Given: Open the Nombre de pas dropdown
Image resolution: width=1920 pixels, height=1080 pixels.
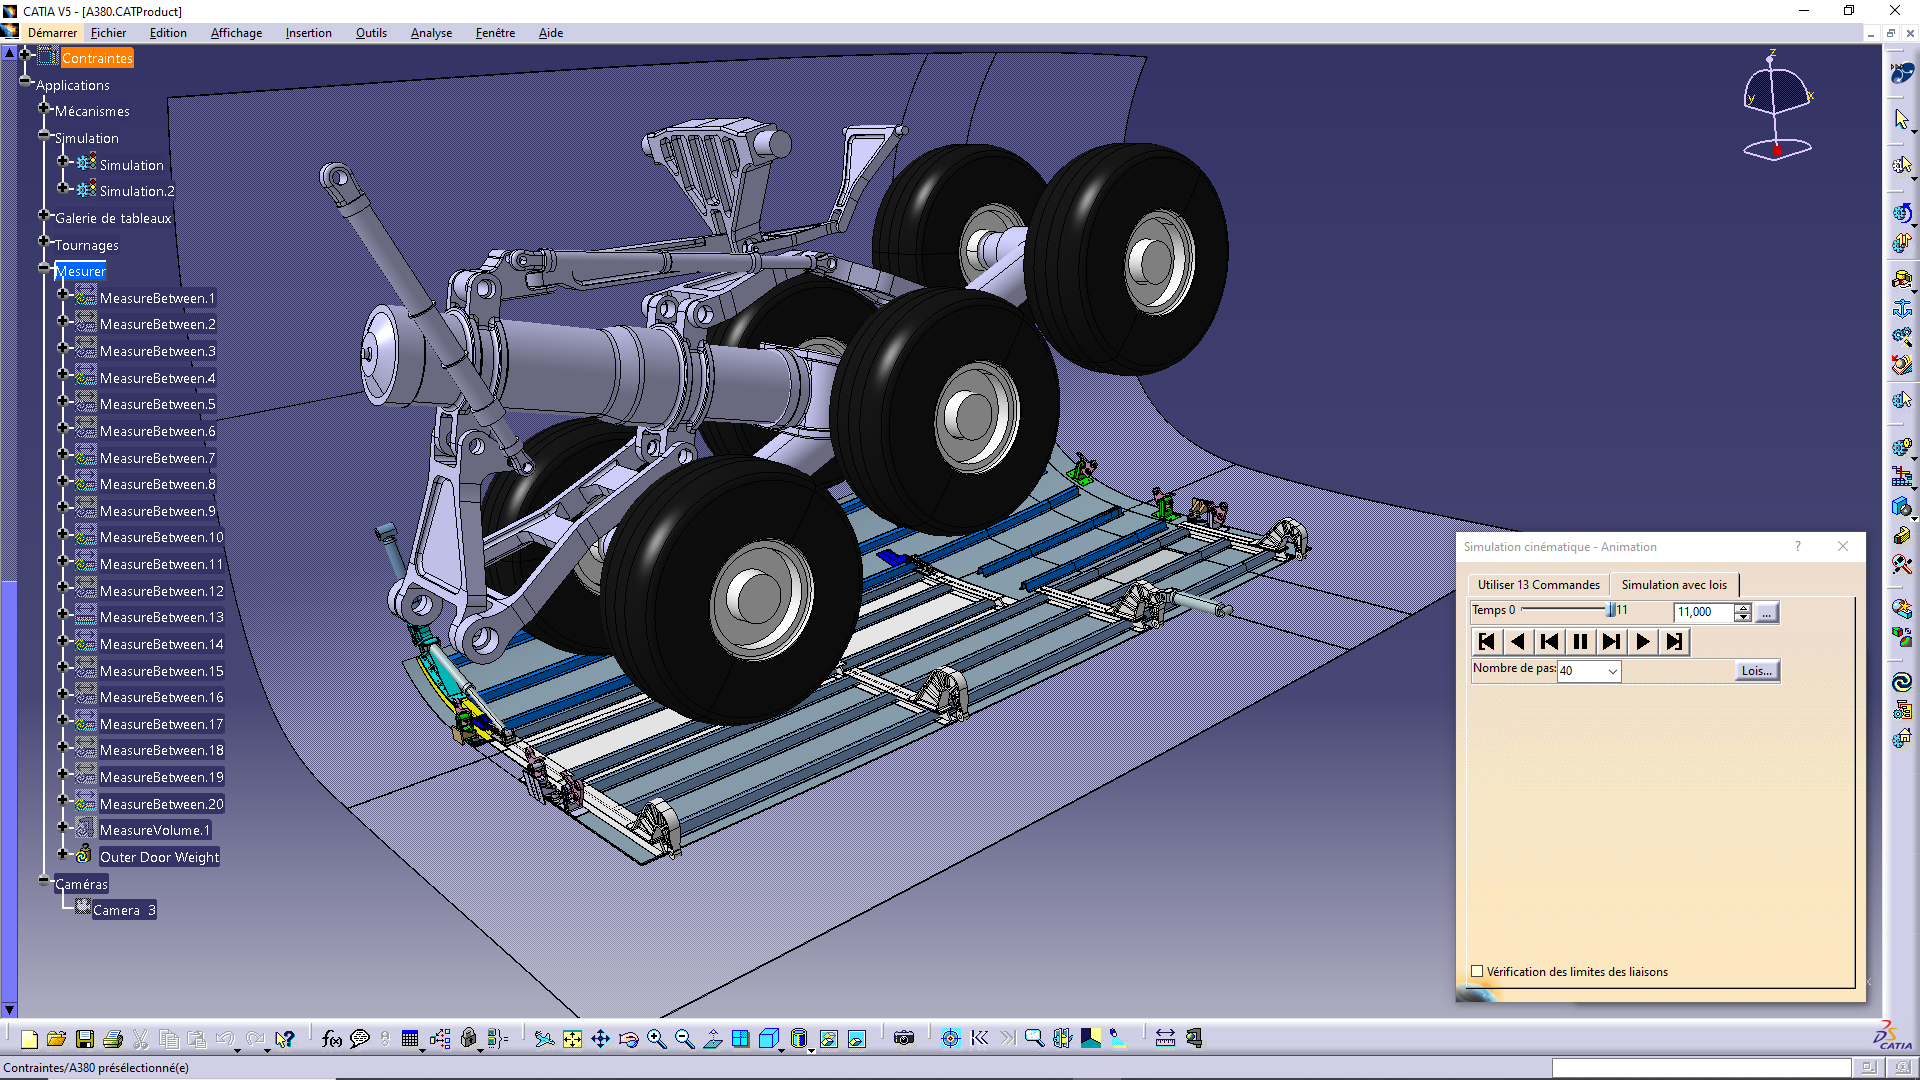Looking at the screenshot, I should point(1612,671).
